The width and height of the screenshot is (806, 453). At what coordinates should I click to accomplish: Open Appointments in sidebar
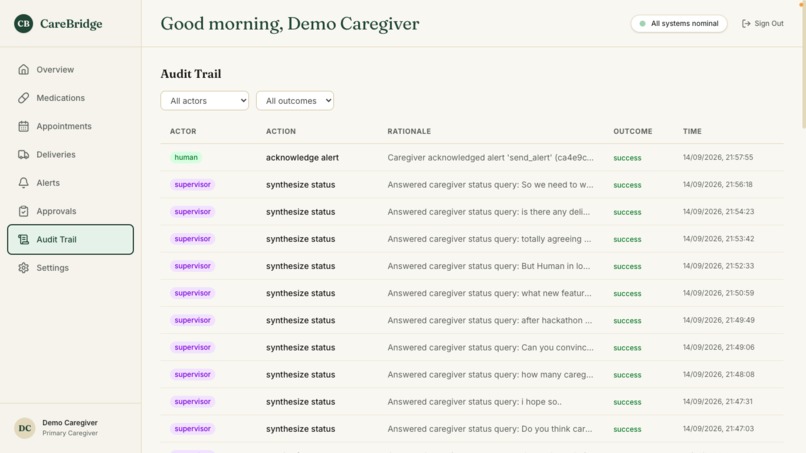pyautogui.click(x=70, y=126)
